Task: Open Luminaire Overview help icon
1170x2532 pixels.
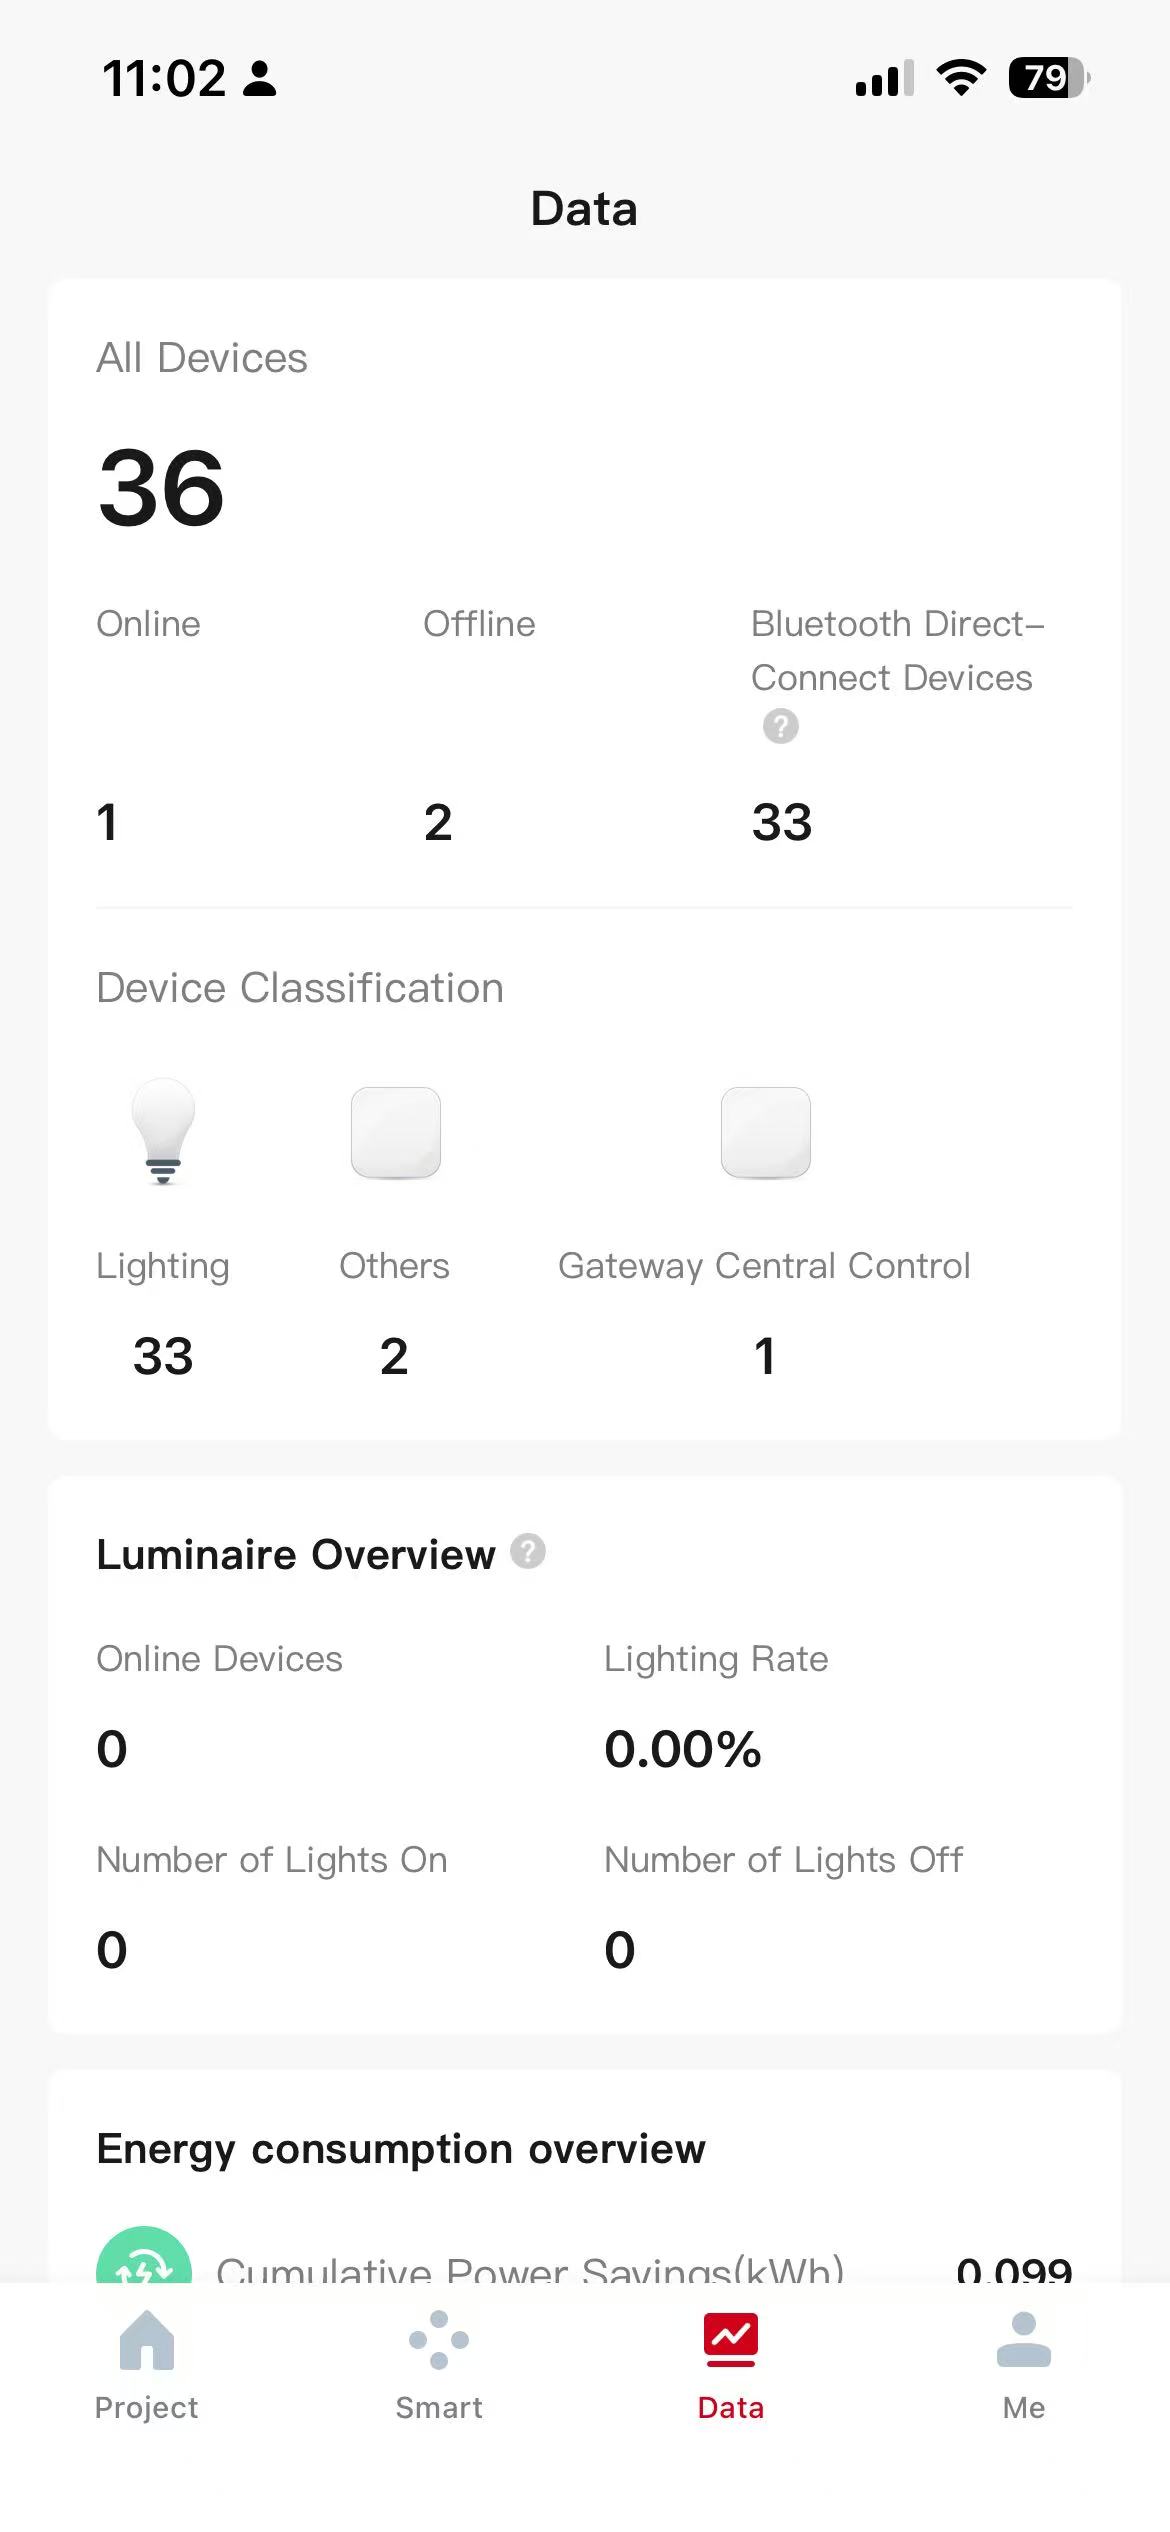Action: 528,1551
